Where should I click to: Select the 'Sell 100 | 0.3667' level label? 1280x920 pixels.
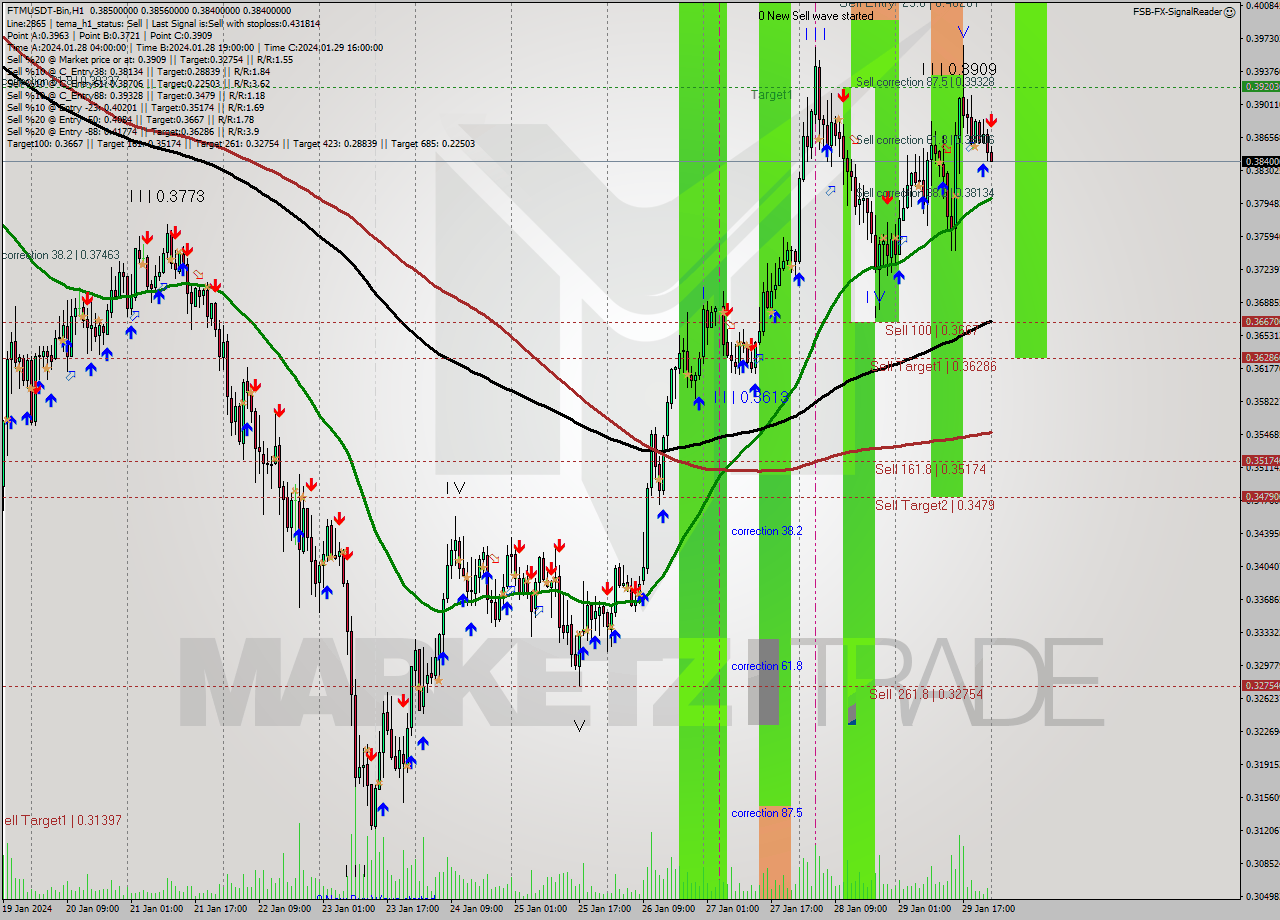point(930,330)
